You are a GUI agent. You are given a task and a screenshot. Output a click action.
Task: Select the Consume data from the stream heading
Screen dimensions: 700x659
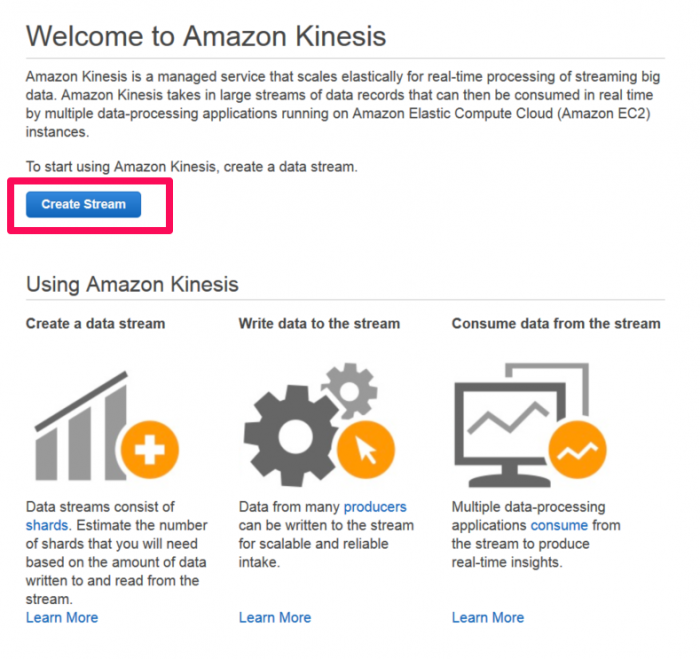(556, 323)
